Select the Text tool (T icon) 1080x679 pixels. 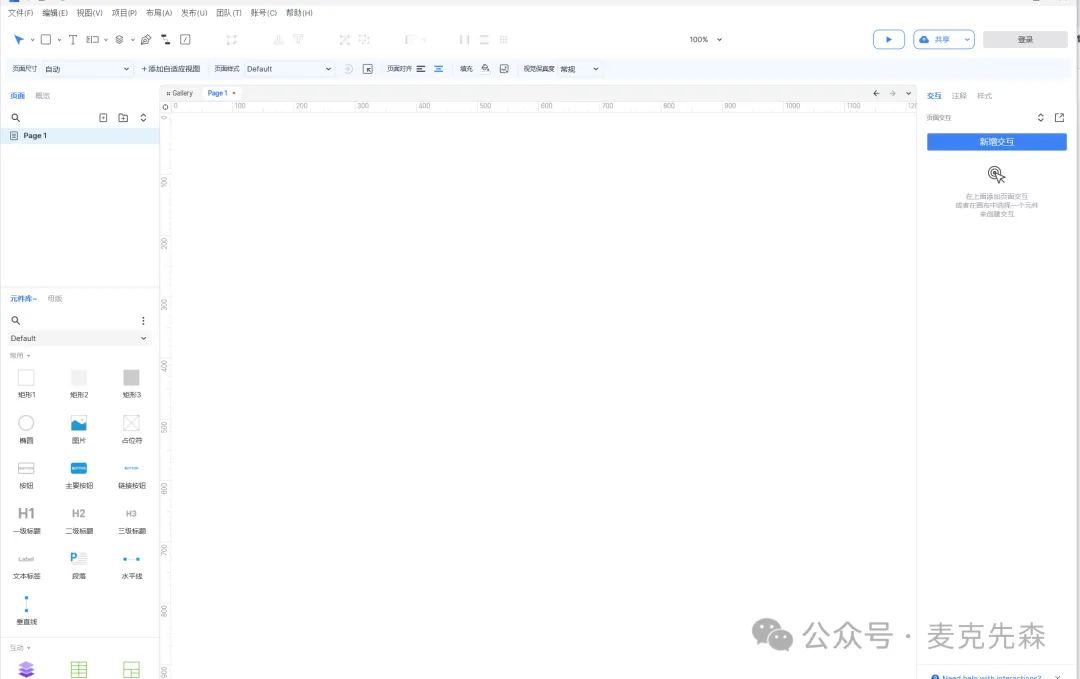(x=72, y=40)
